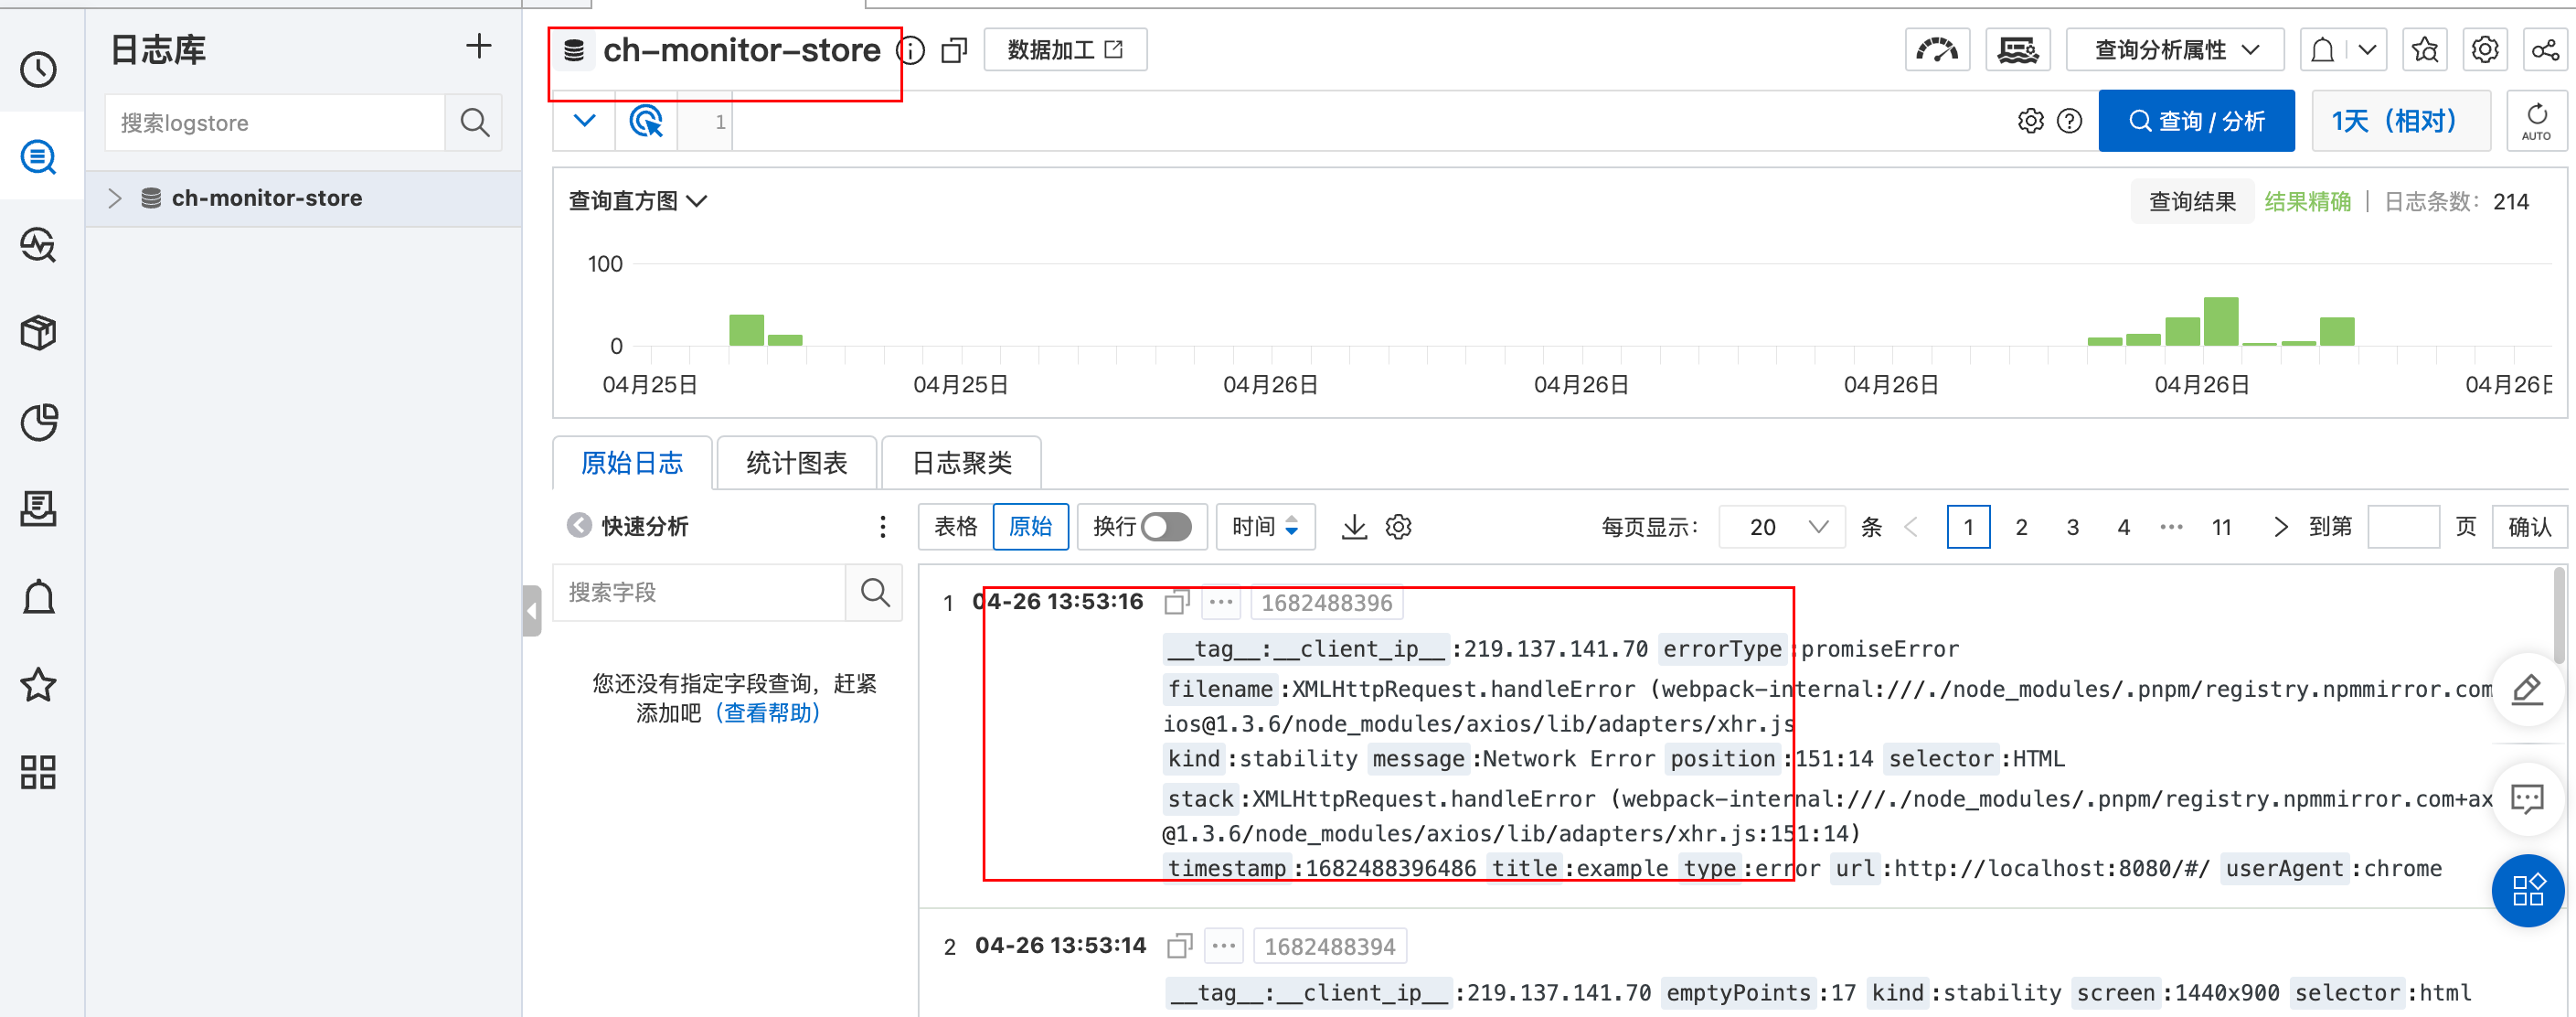This screenshot has width=2576, height=1017.
Task: Click the log list vertical scrollbar
Action: click(x=2560, y=615)
